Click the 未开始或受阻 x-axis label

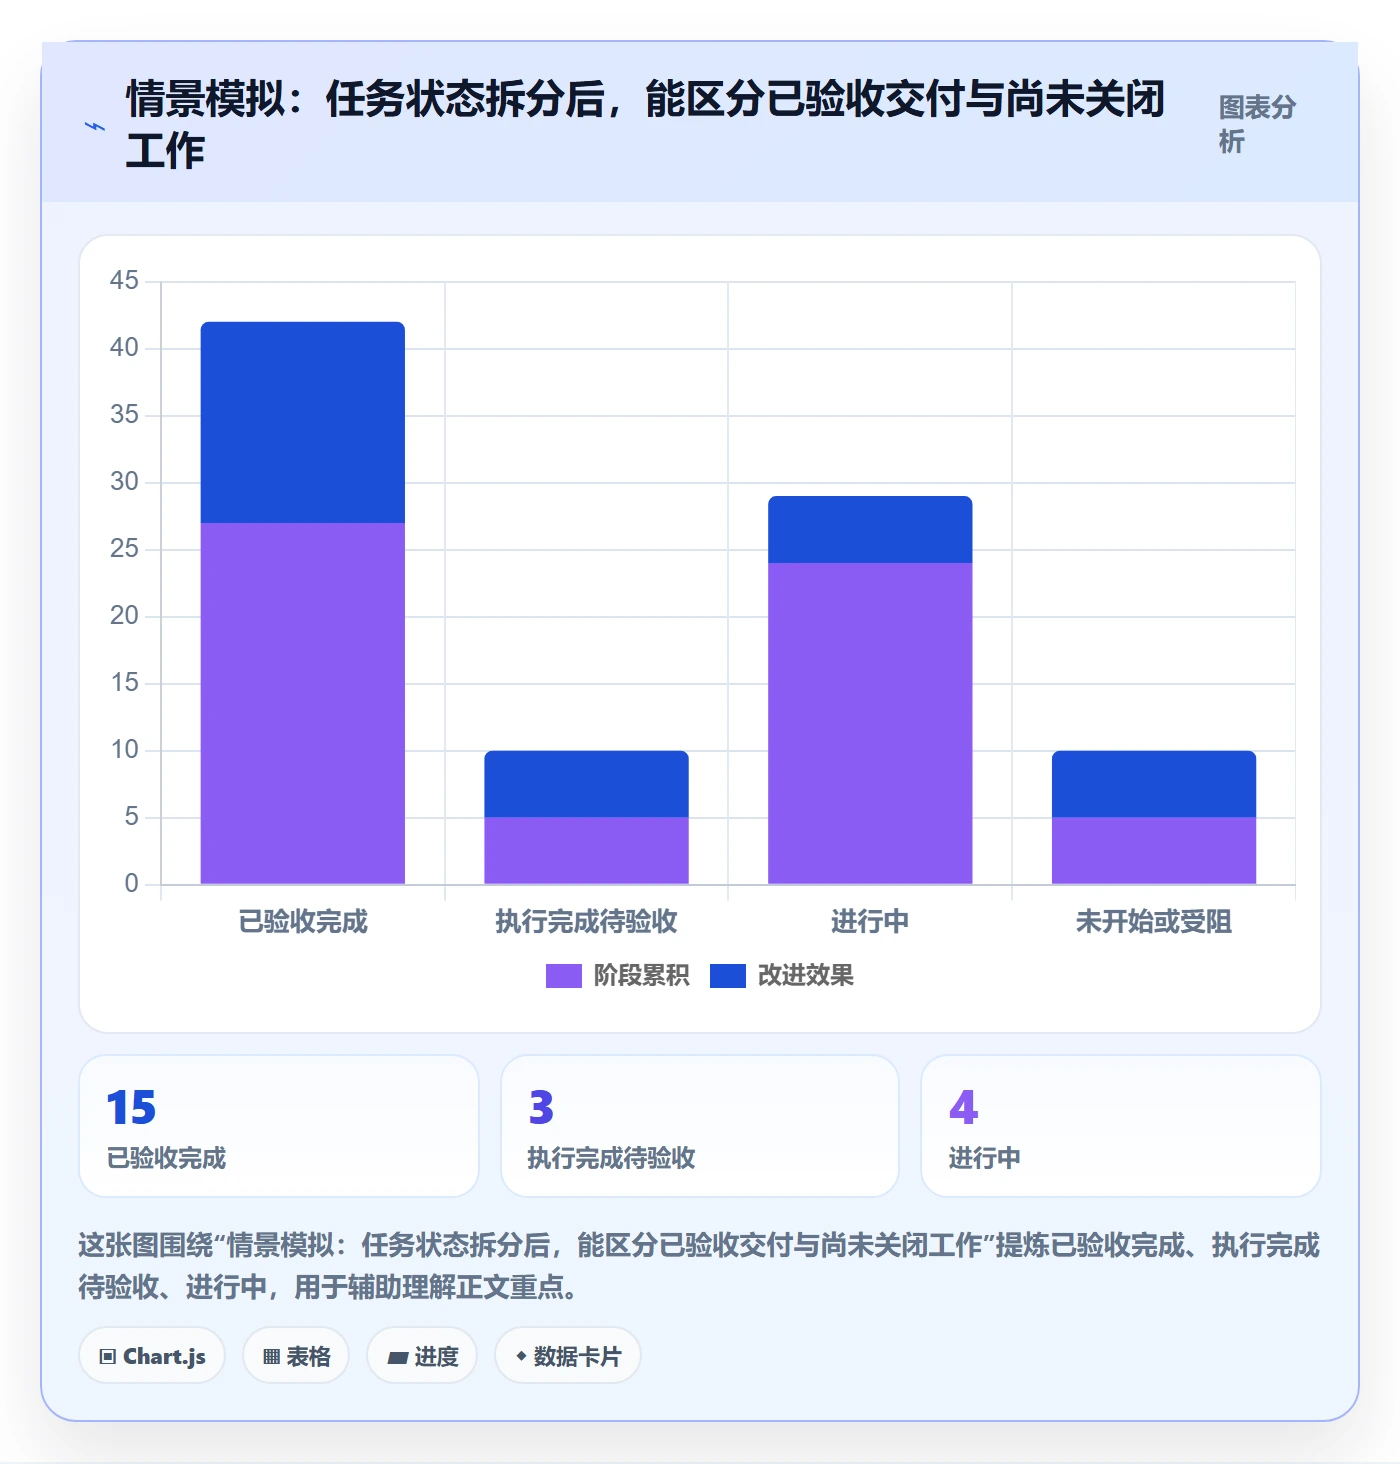(1154, 921)
